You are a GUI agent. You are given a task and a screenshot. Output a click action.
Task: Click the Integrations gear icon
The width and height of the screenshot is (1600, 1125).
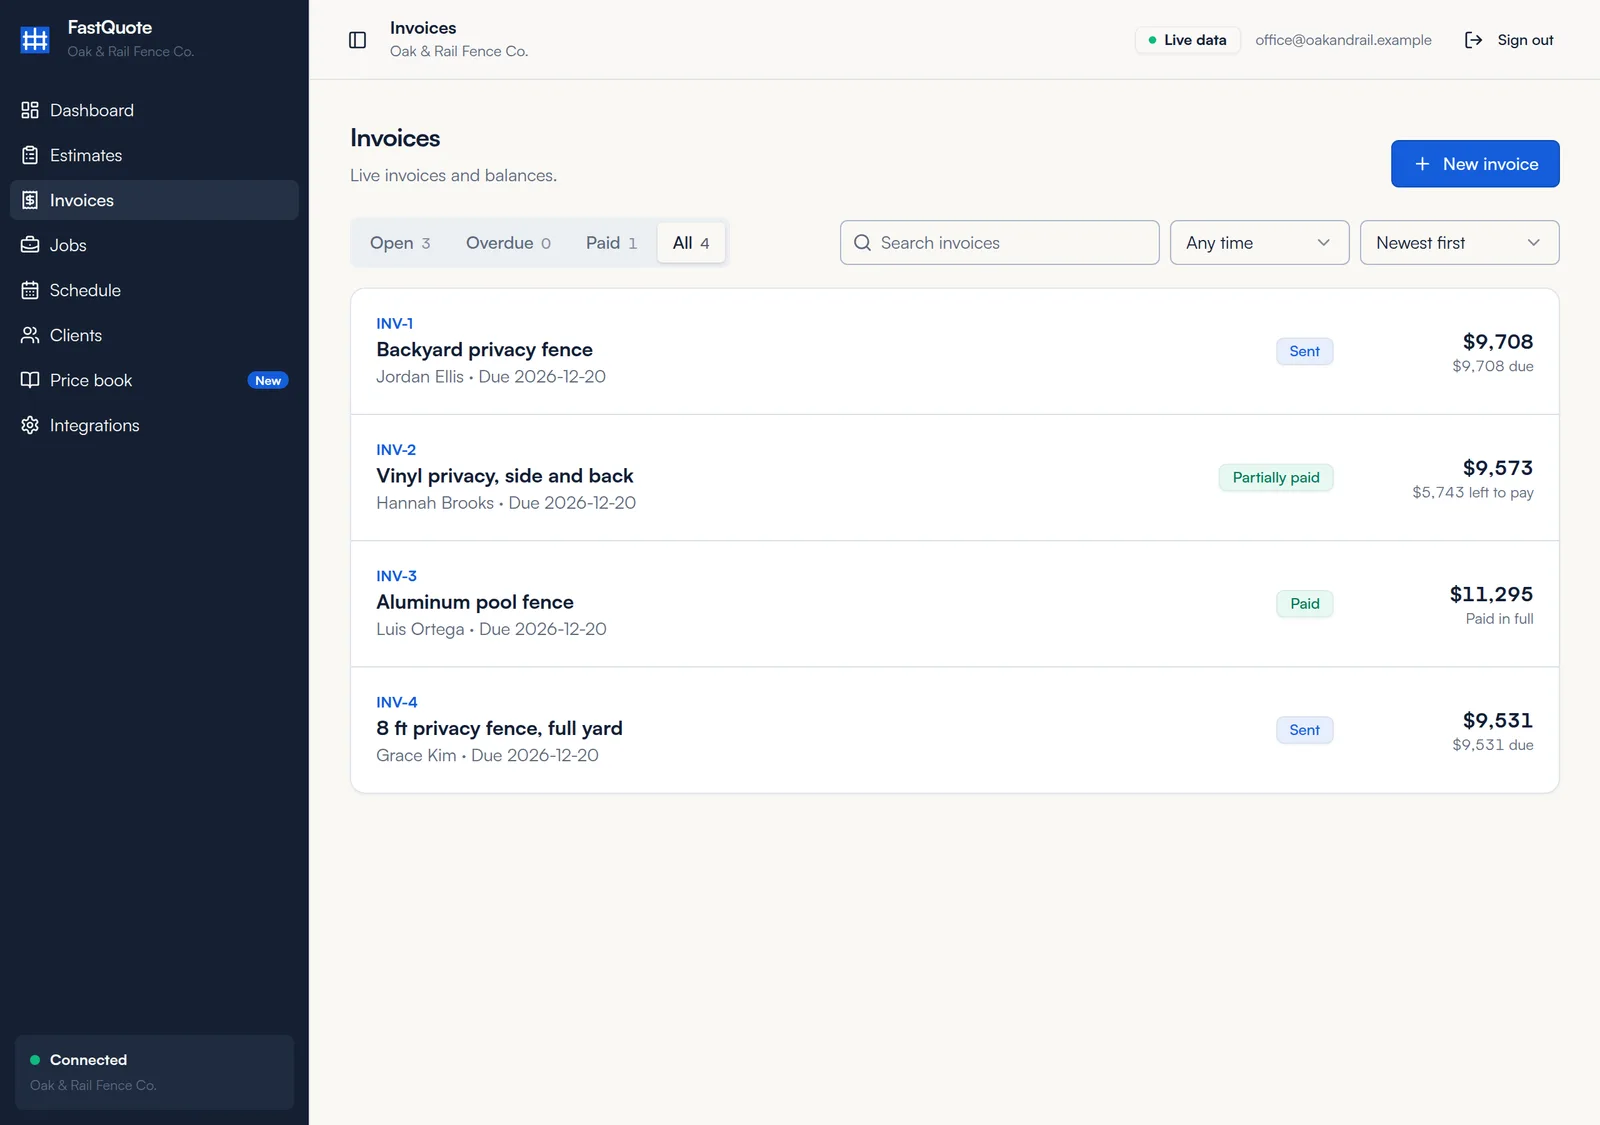pyautogui.click(x=30, y=425)
